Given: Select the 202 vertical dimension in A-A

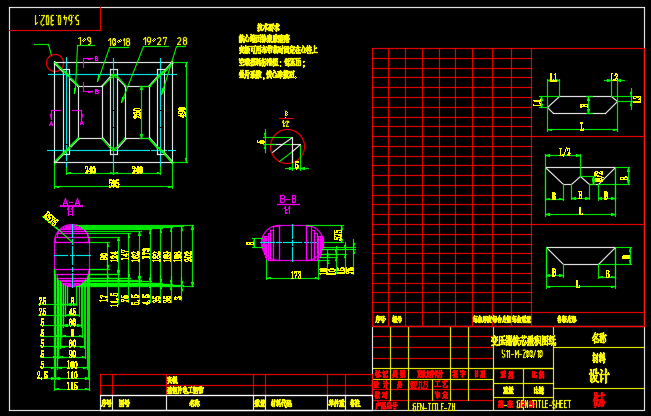Looking at the screenshot, I should pos(188,256).
